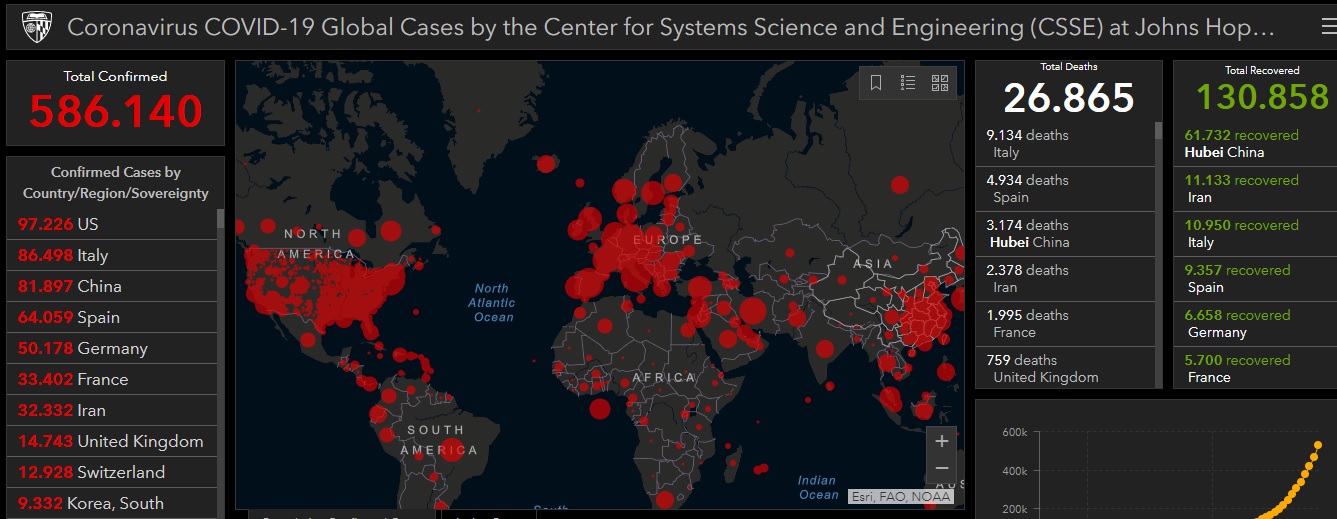Select Korea, South in confirmed list
The height and width of the screenshot is (519, 1337).
(111, 503)
